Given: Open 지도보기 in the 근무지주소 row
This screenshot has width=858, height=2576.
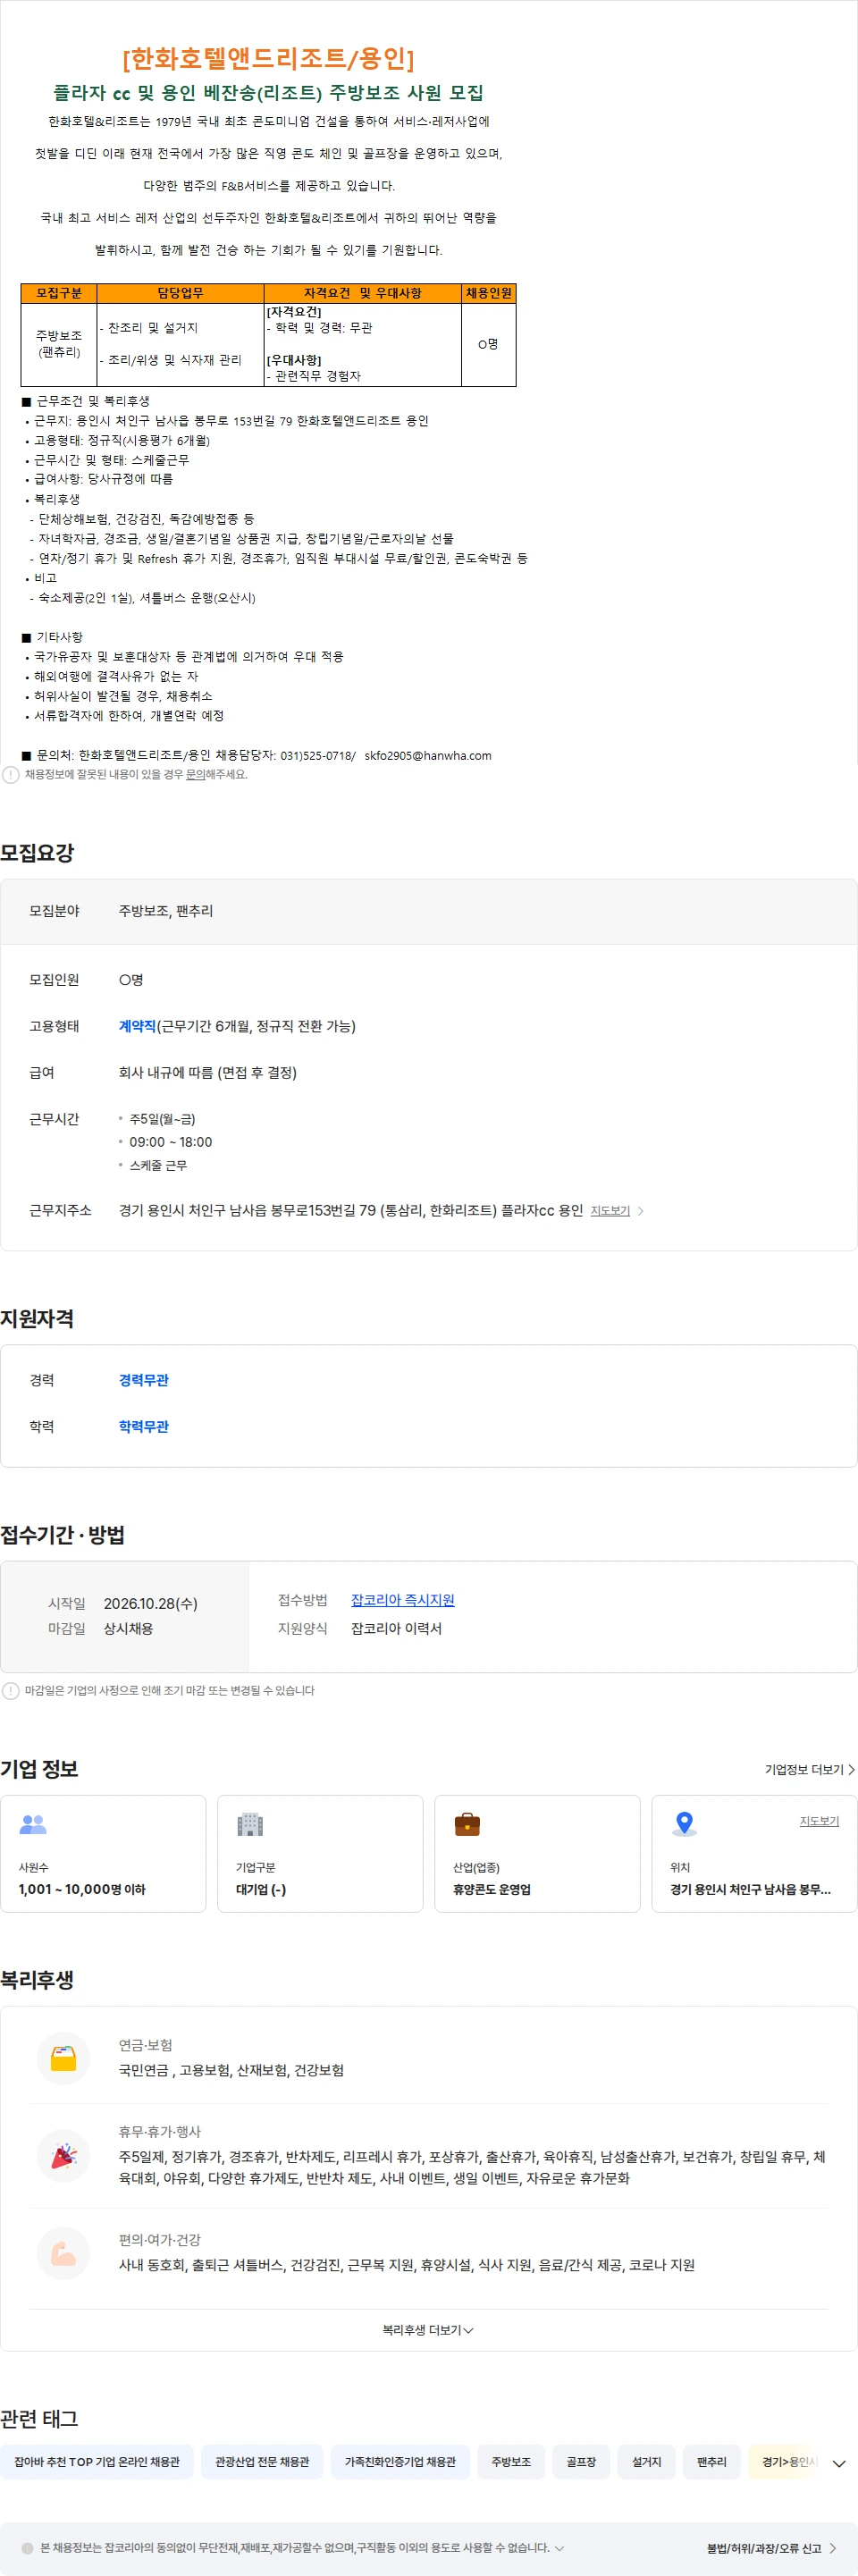Looking at the screenshot, I should (610, 1211).
